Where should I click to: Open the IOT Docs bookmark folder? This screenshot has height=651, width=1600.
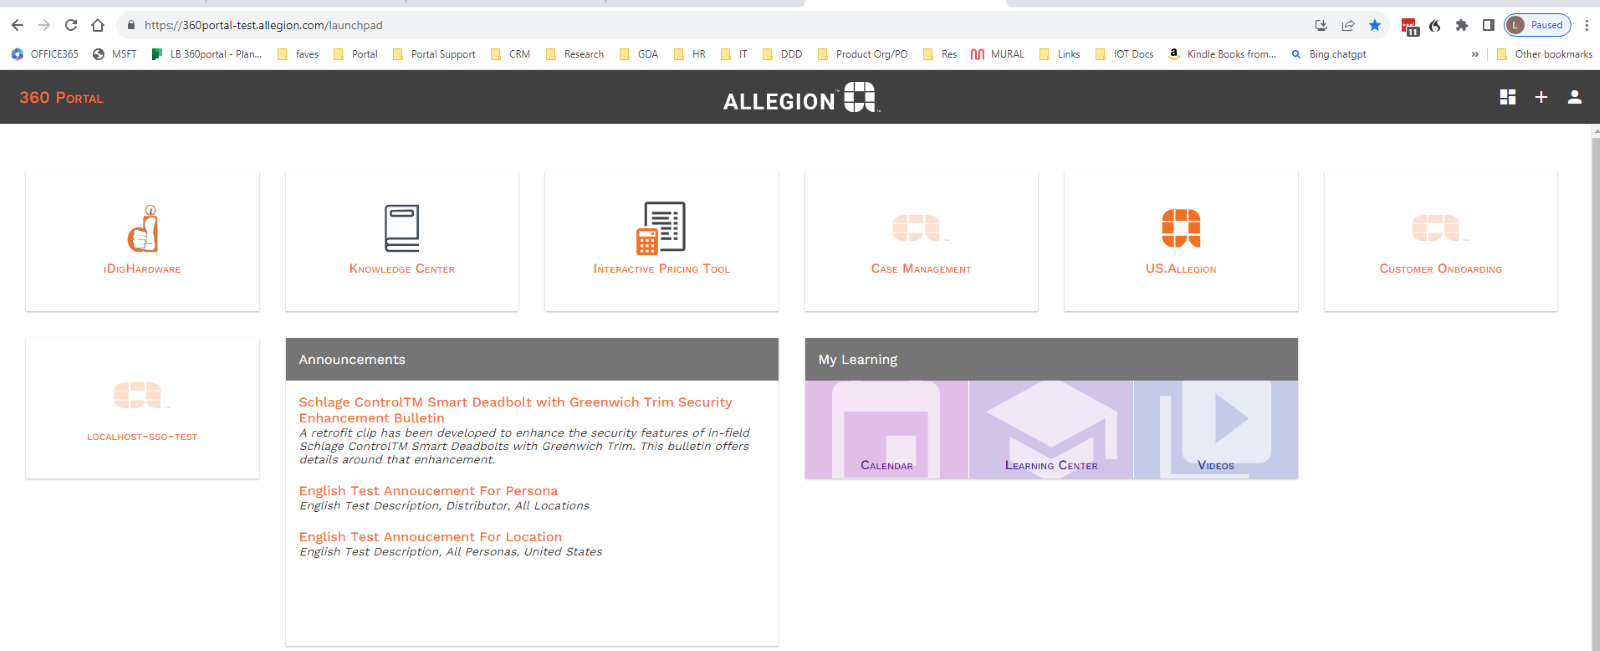pos(1124,54)
